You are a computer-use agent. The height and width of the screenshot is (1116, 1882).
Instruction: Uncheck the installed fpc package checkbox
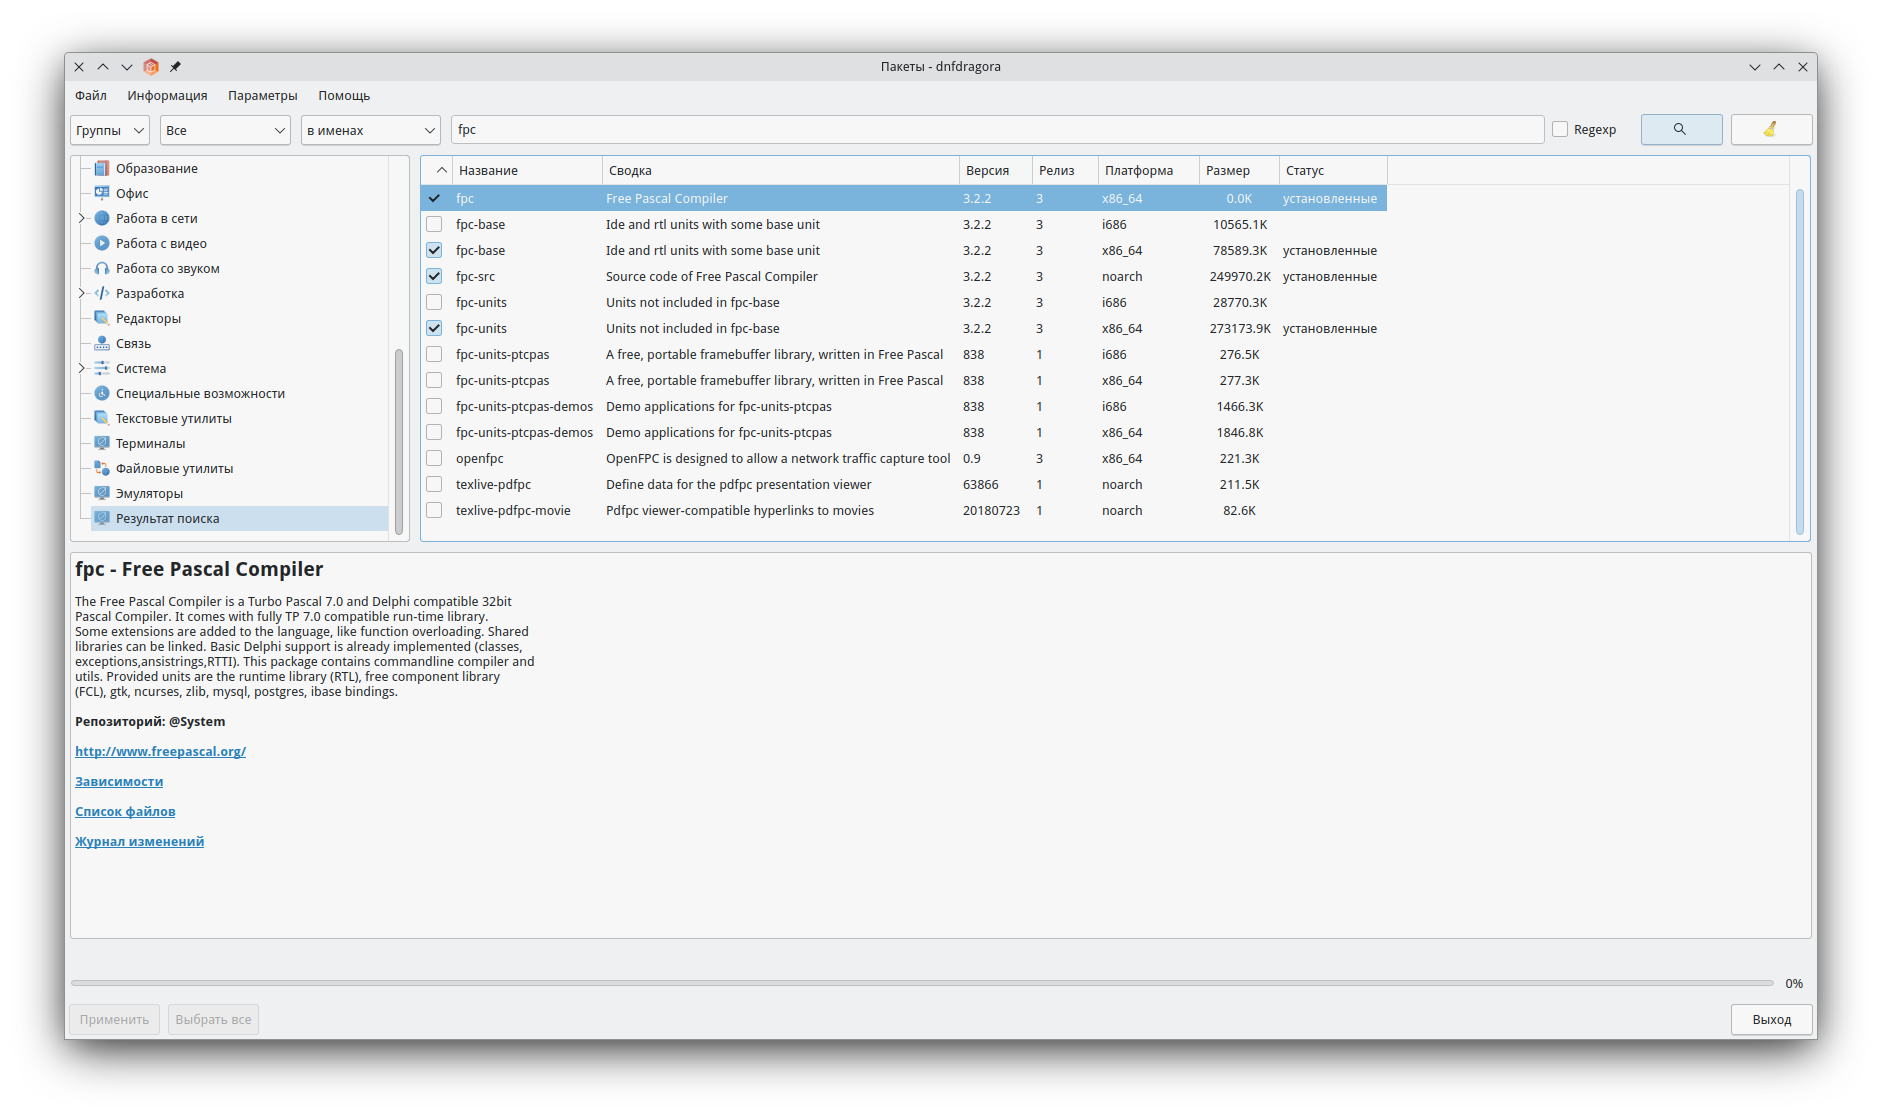coord(434,198)
